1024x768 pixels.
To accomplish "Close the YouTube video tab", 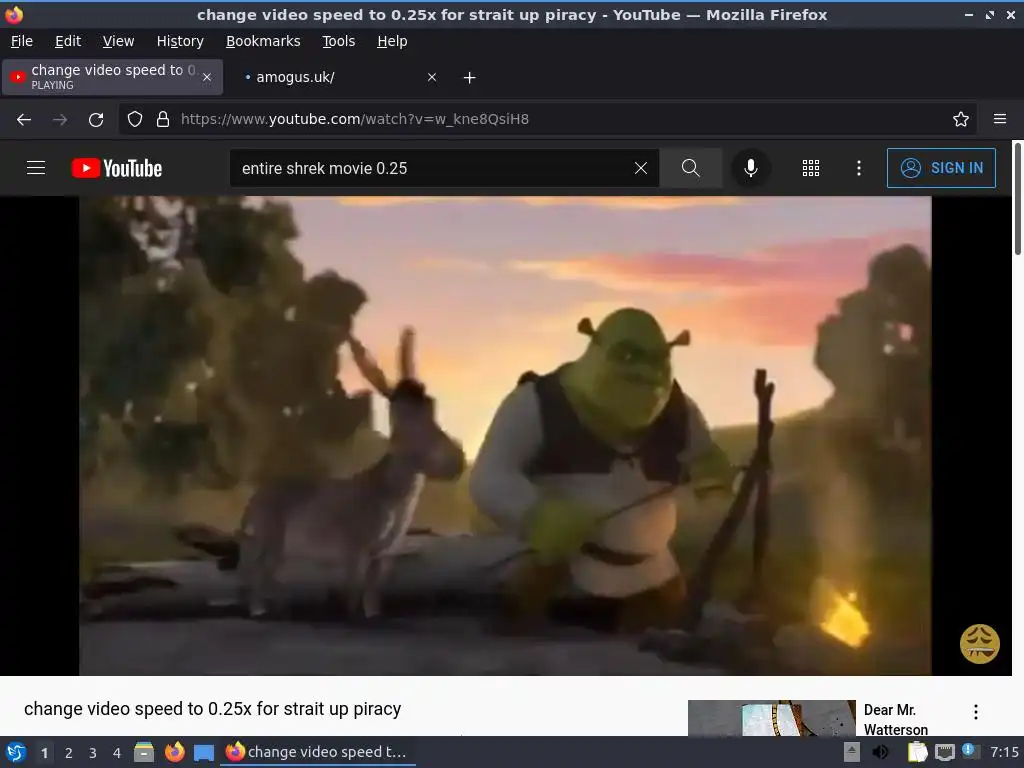I will click(x=207, y=77).
